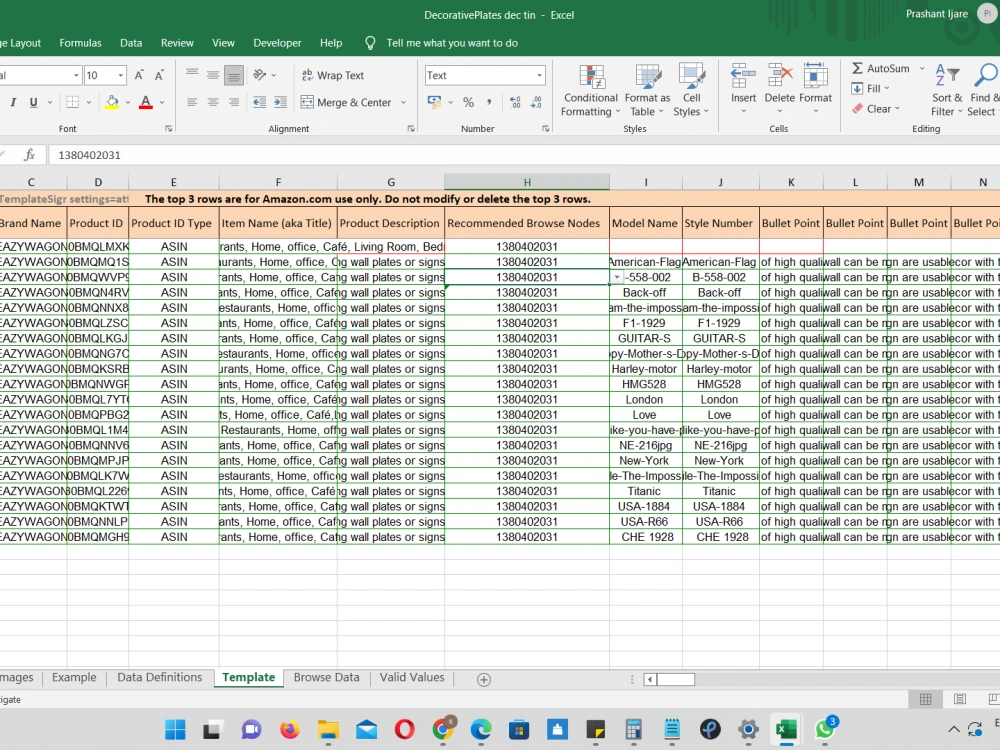Click the Prashant Ijare account name
1000x750 pixels.
click(936, 14)
